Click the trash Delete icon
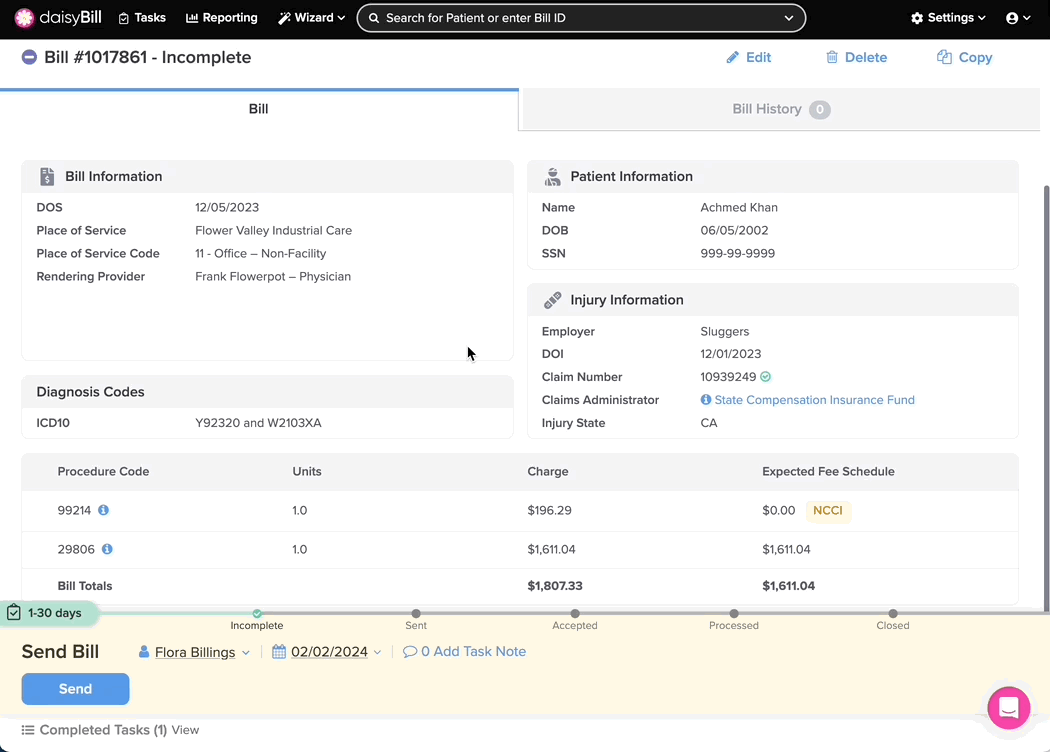Viewport: 1050px width, 752px height. (832, 58)
